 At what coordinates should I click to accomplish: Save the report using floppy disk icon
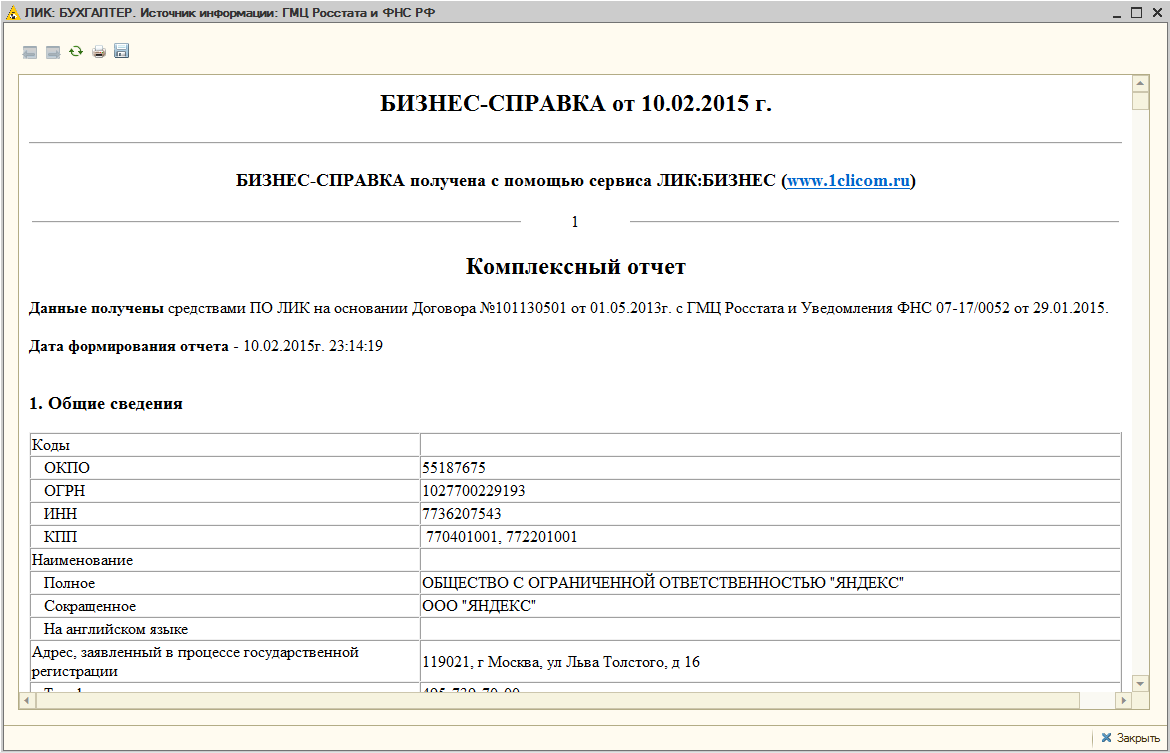[x=122, y=51]
